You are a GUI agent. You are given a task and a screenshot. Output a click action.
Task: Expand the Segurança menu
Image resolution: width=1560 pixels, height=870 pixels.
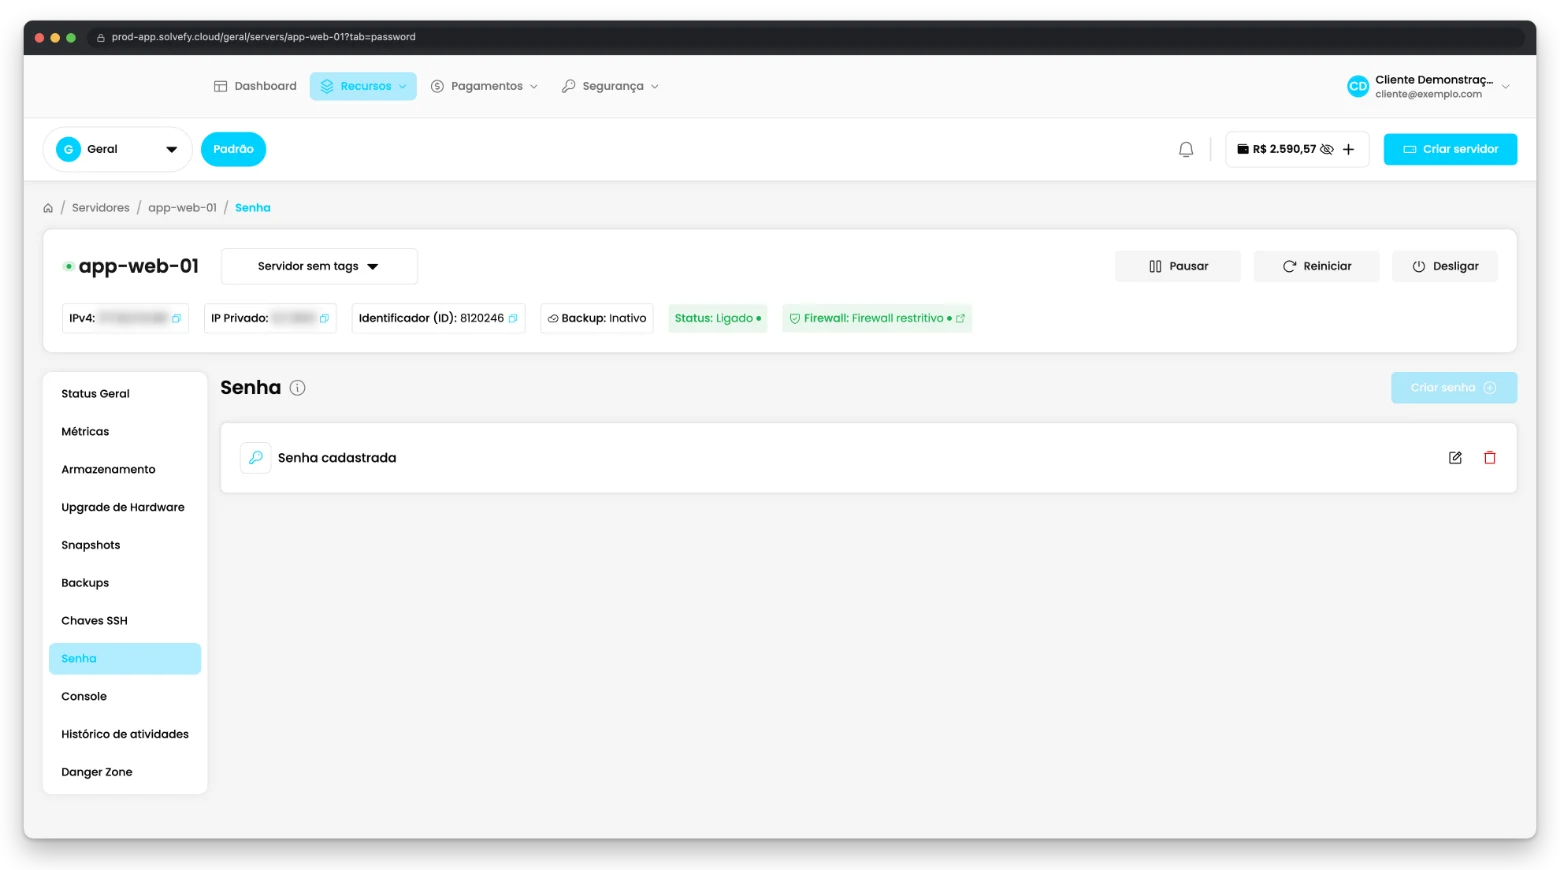coord(610,86)
